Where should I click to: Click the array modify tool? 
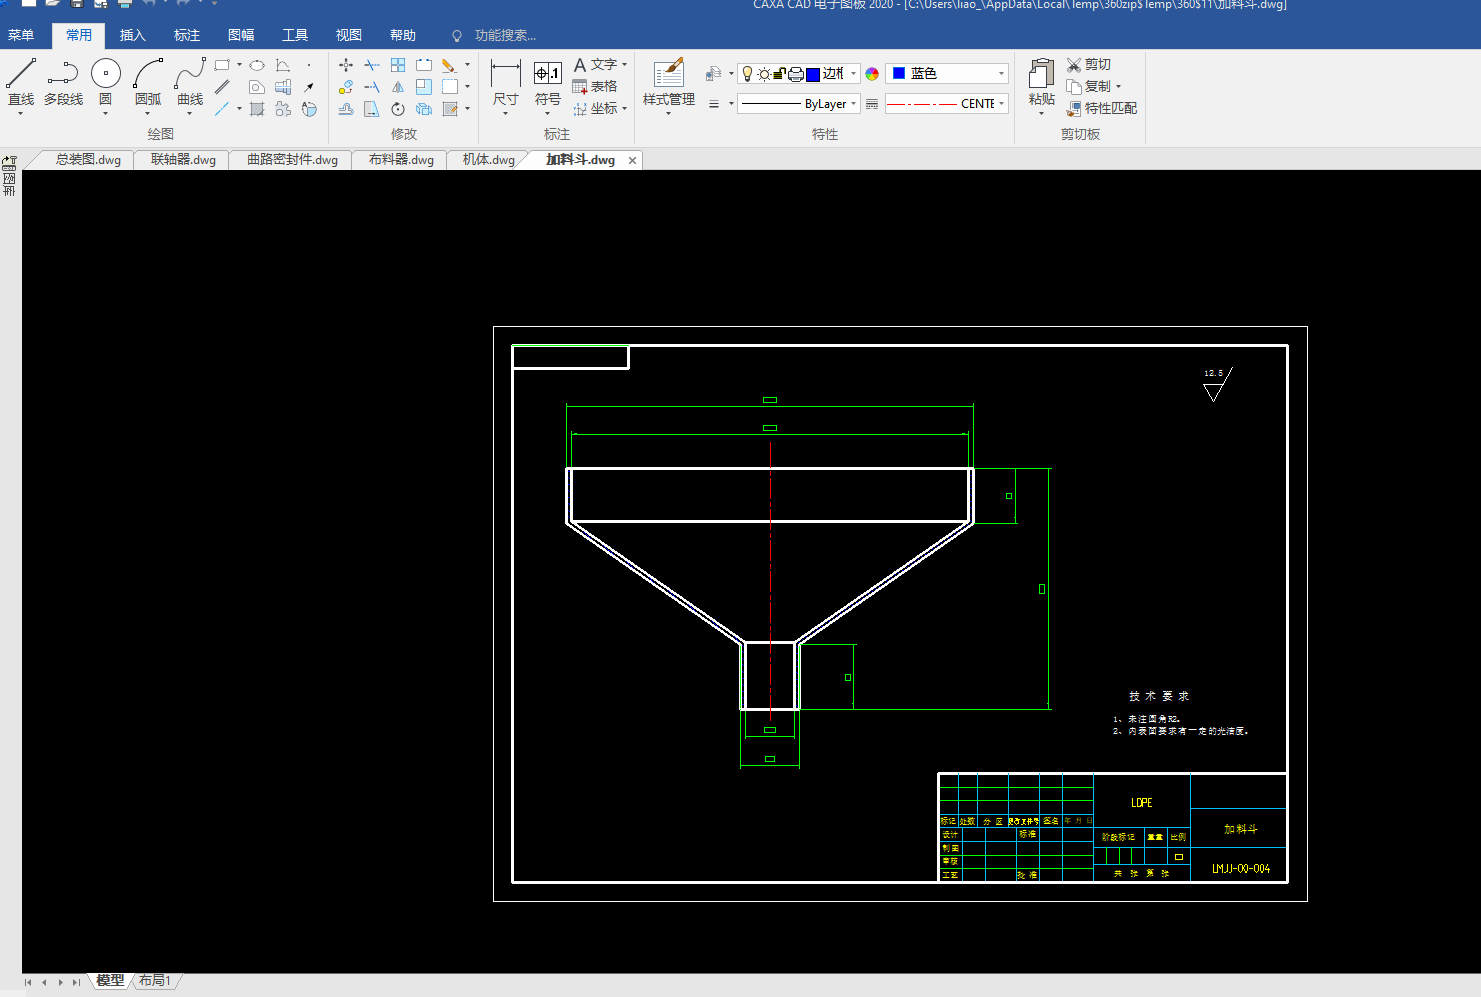click(398, 65)
